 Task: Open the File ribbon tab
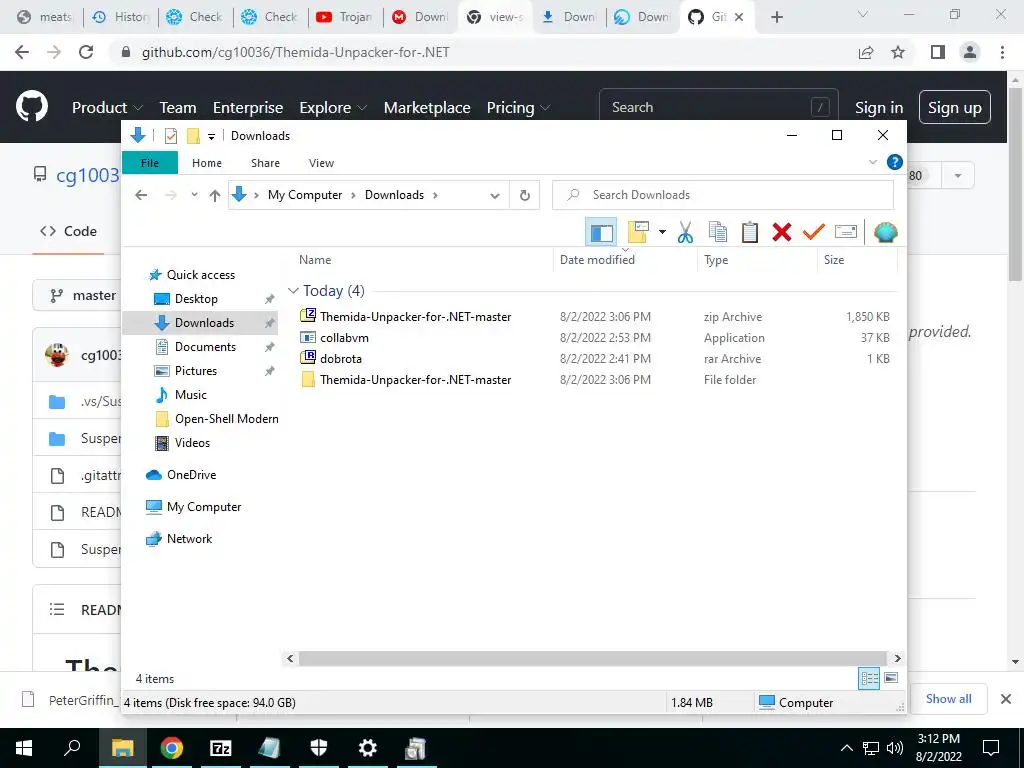(x=150, y=163)
